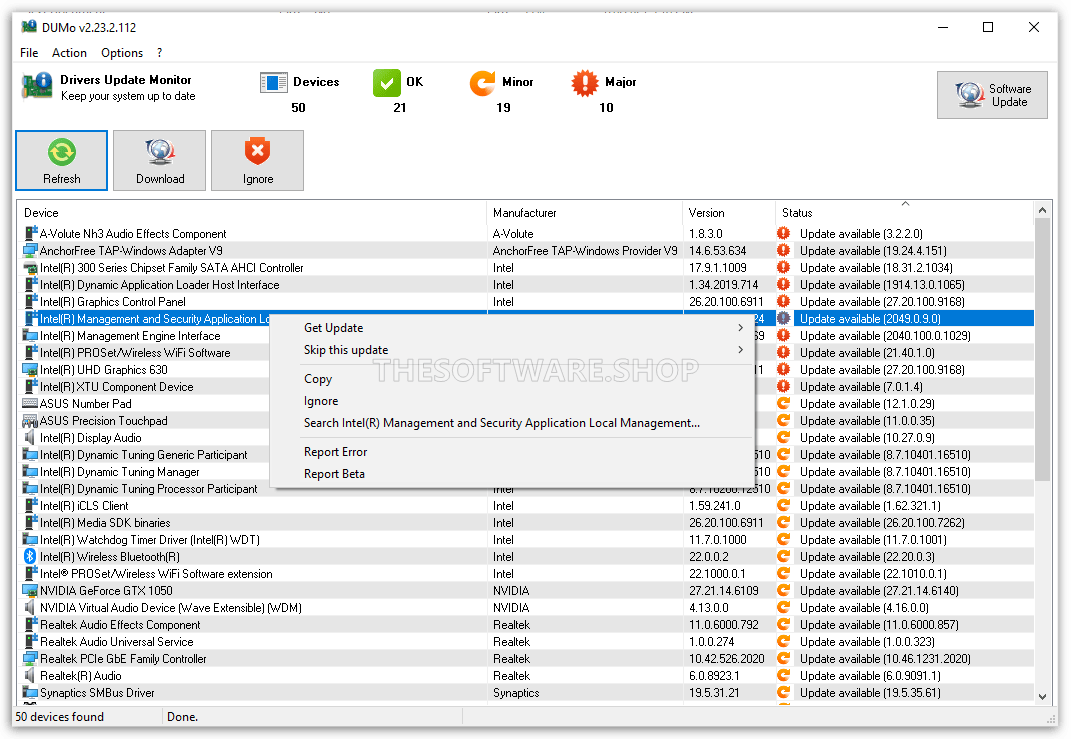1071x739 pixels.
Task: Click status text Update available (21.40.1.0)
Action: [x=867, y=352]
